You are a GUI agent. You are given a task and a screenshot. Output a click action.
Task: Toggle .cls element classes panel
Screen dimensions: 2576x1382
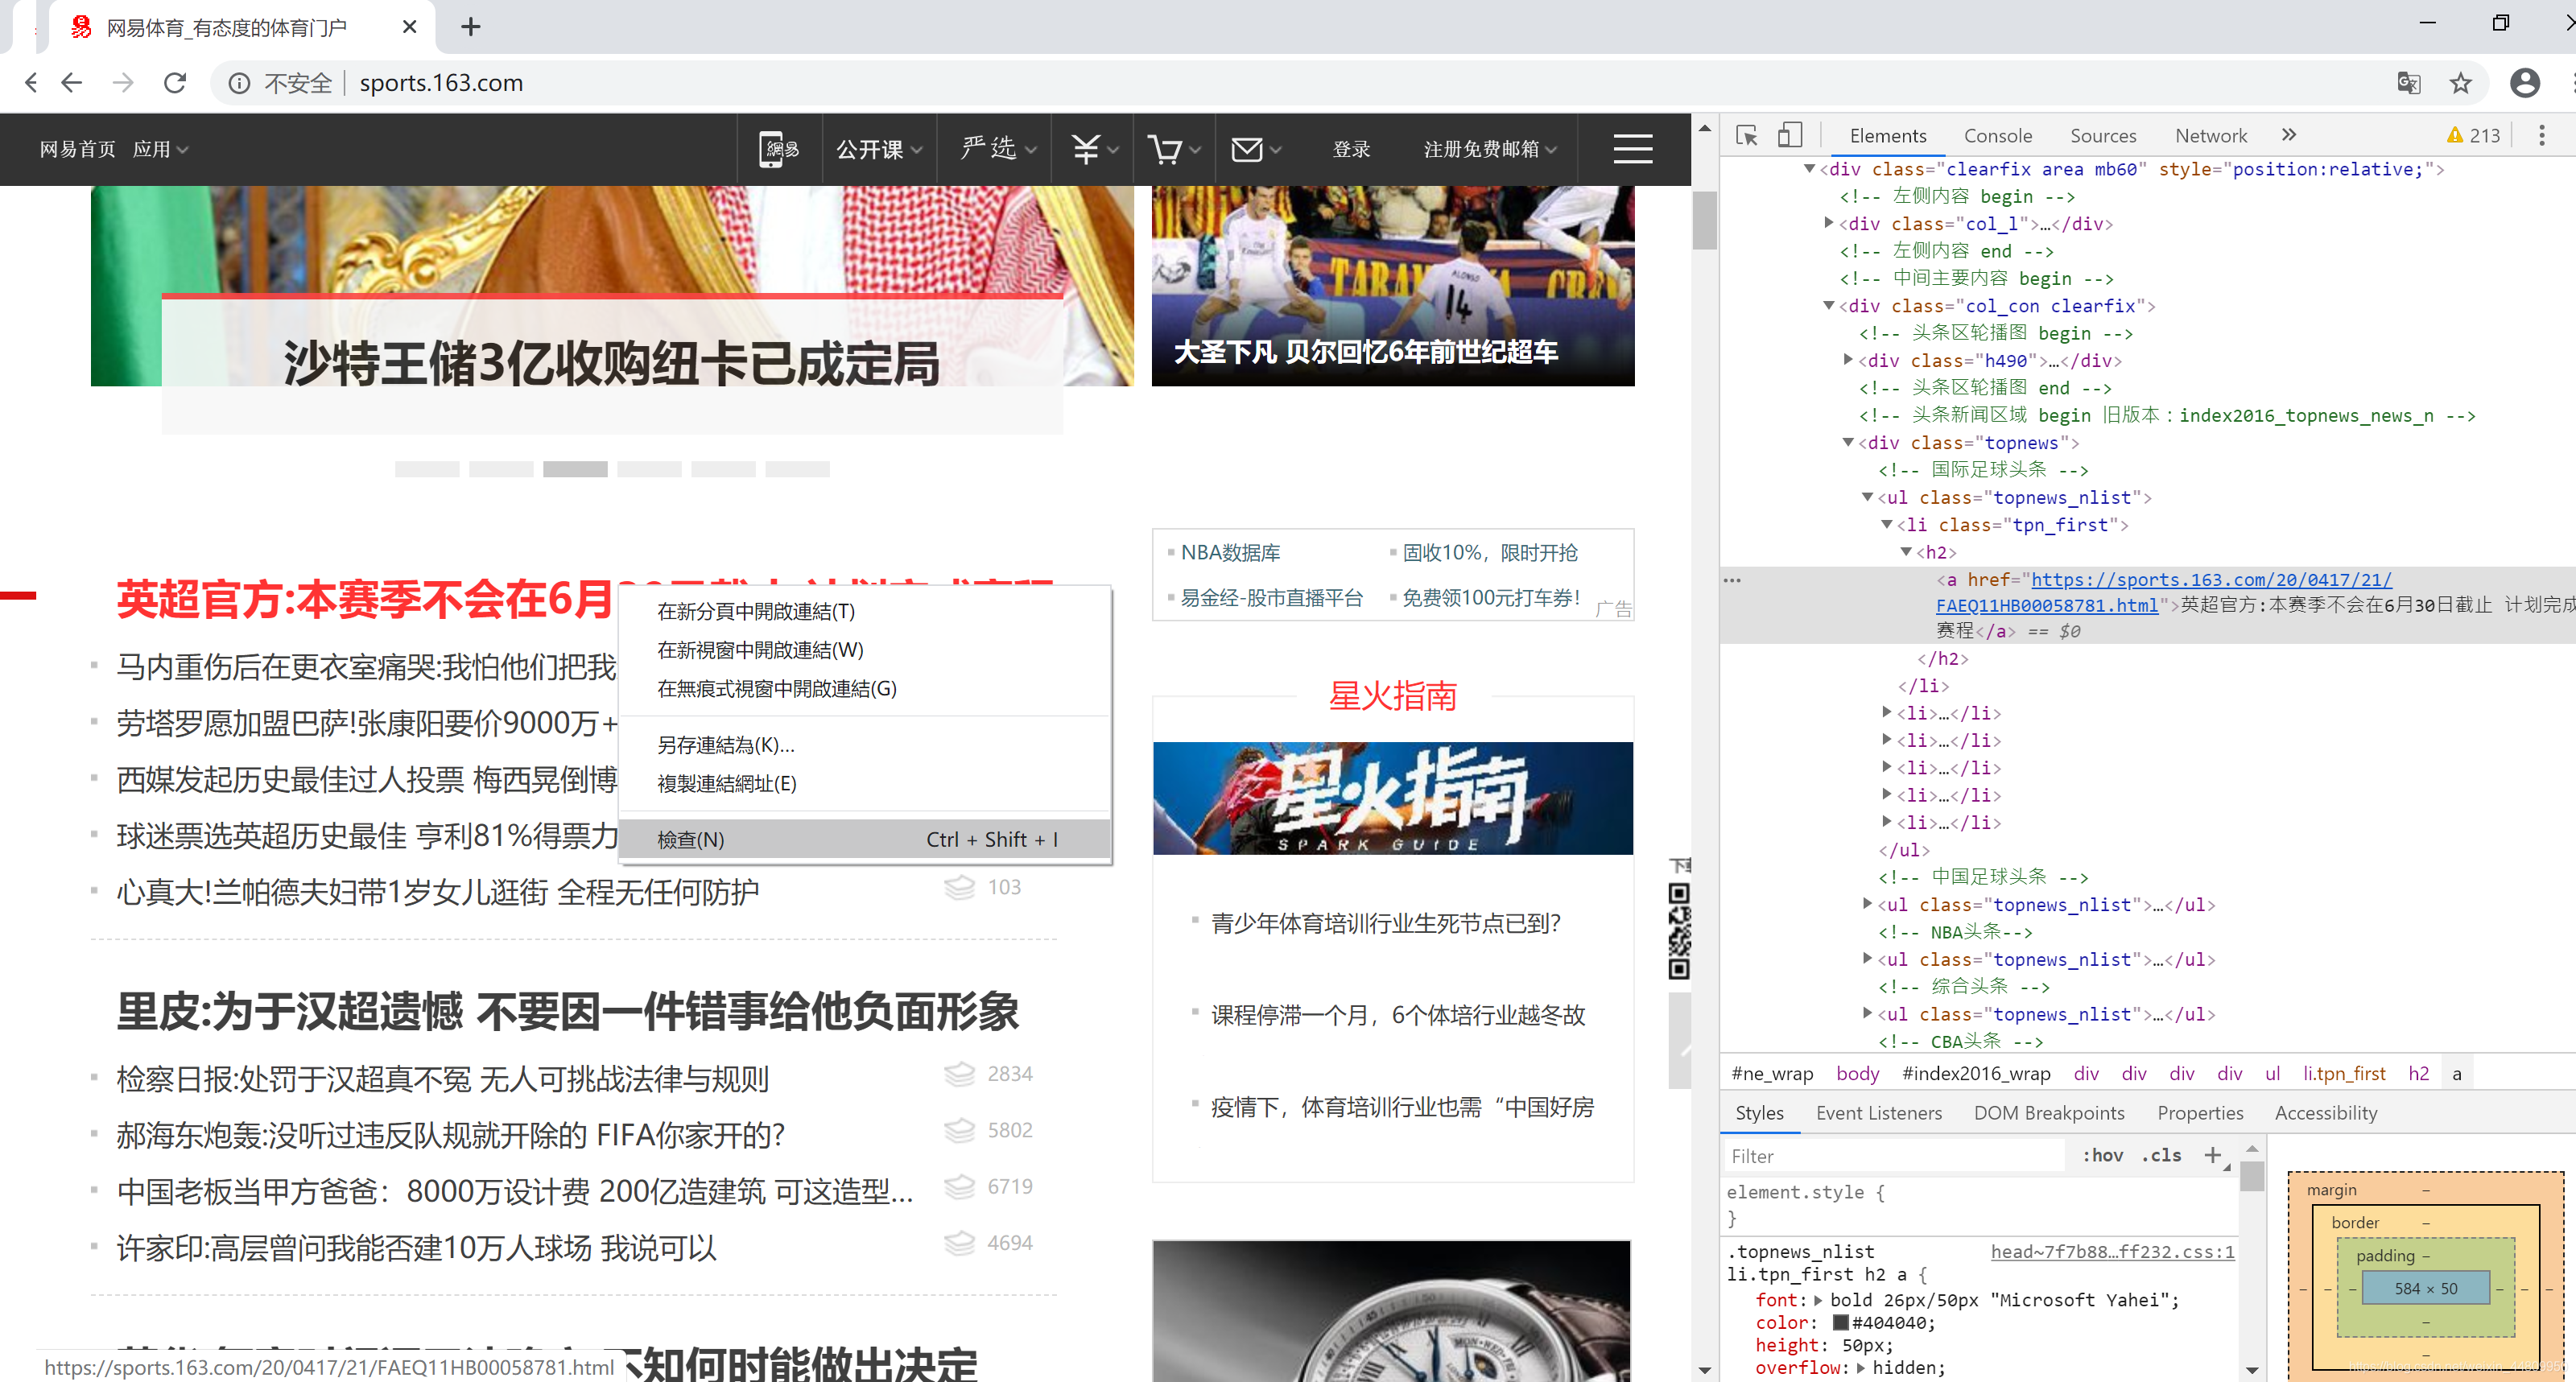2161,1155
